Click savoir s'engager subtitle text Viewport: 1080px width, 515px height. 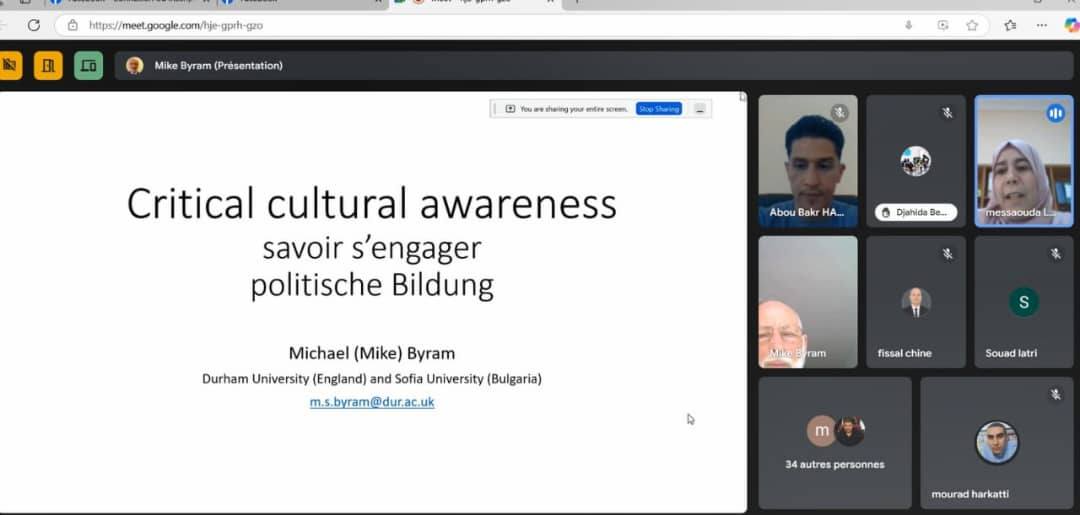pyautogui.click(x=372, y=249)
